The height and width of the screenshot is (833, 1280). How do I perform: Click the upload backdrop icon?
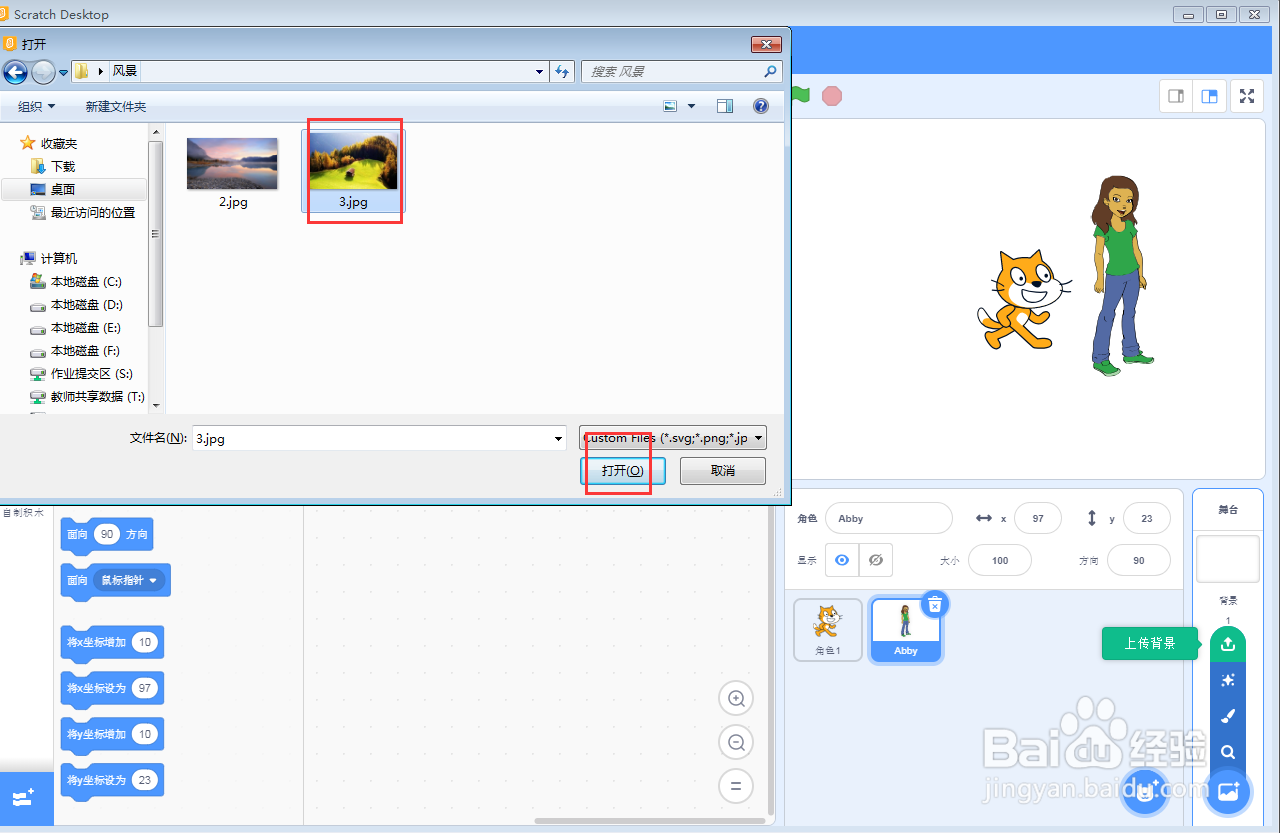1228,644
